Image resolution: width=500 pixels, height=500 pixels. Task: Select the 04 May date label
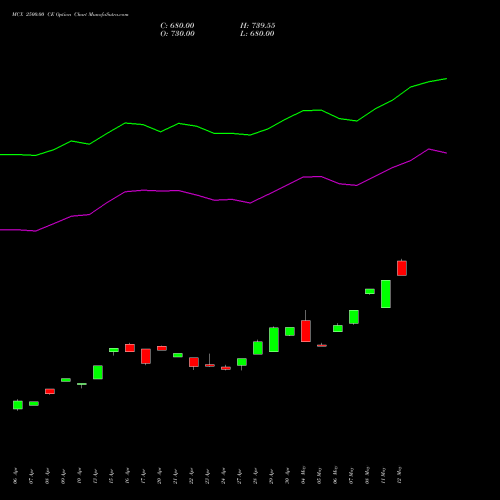(x=303, y=475)
